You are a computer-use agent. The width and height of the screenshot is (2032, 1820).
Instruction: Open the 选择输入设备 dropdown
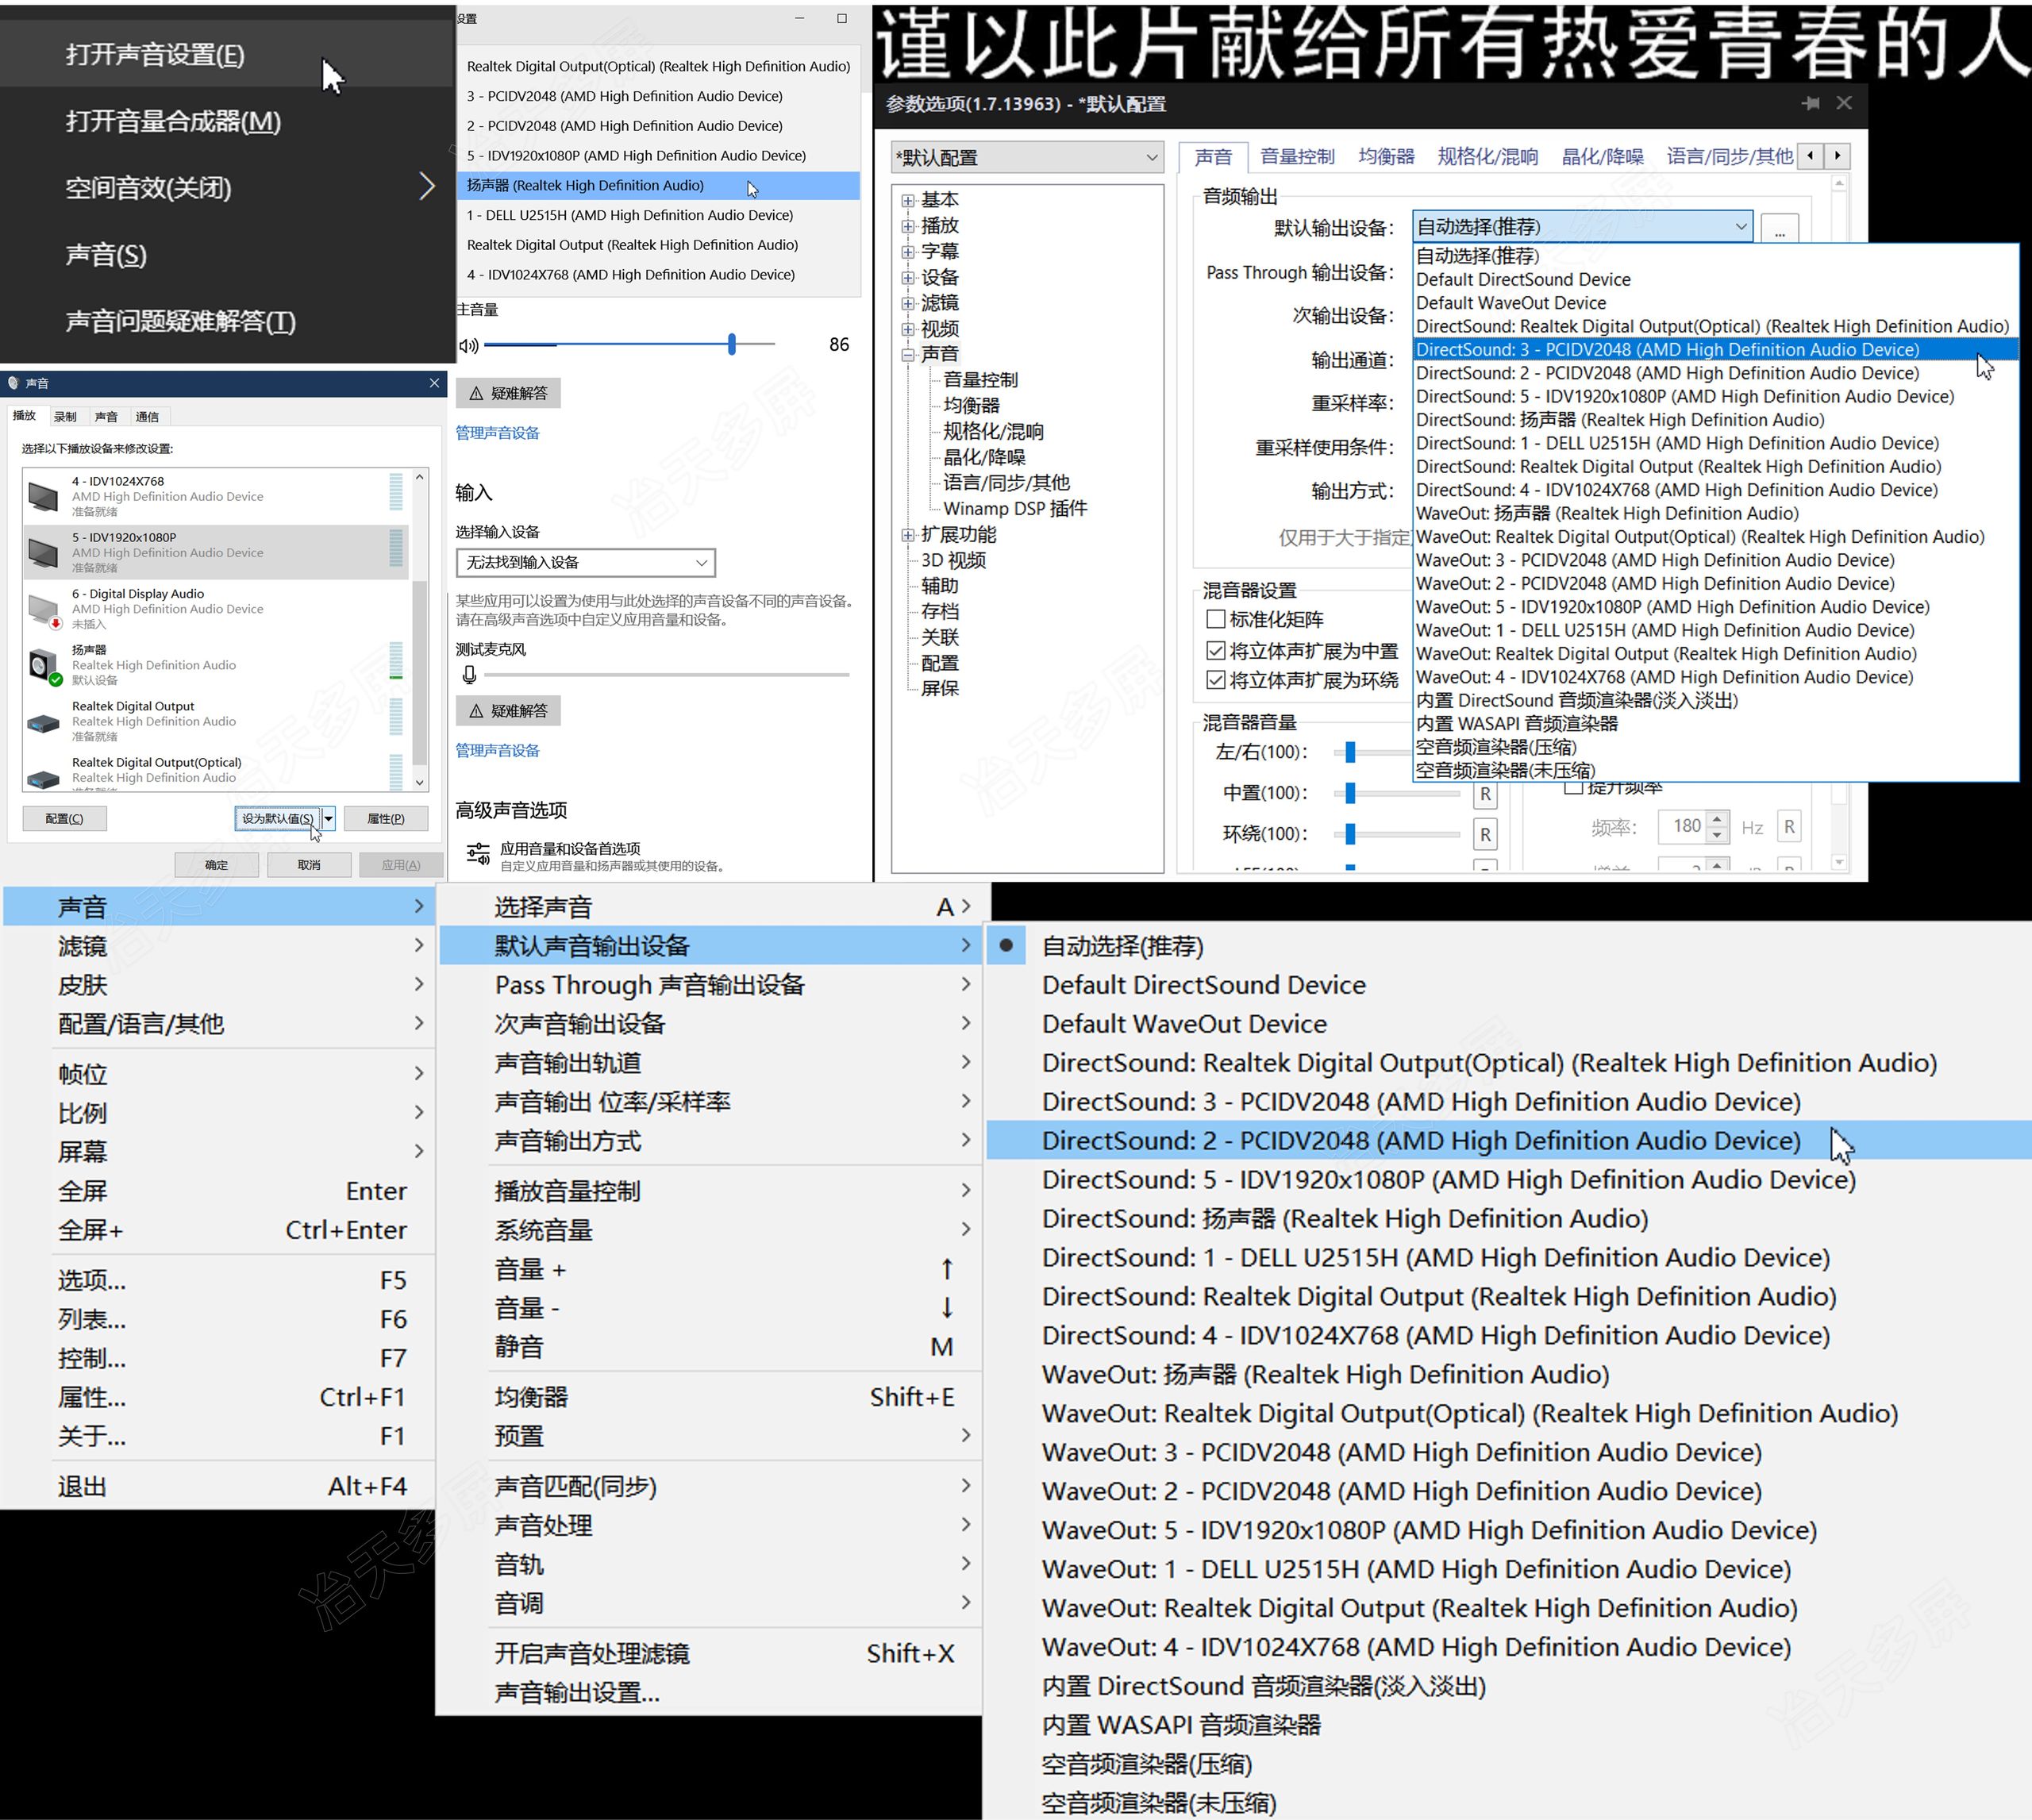click(586, 562)
